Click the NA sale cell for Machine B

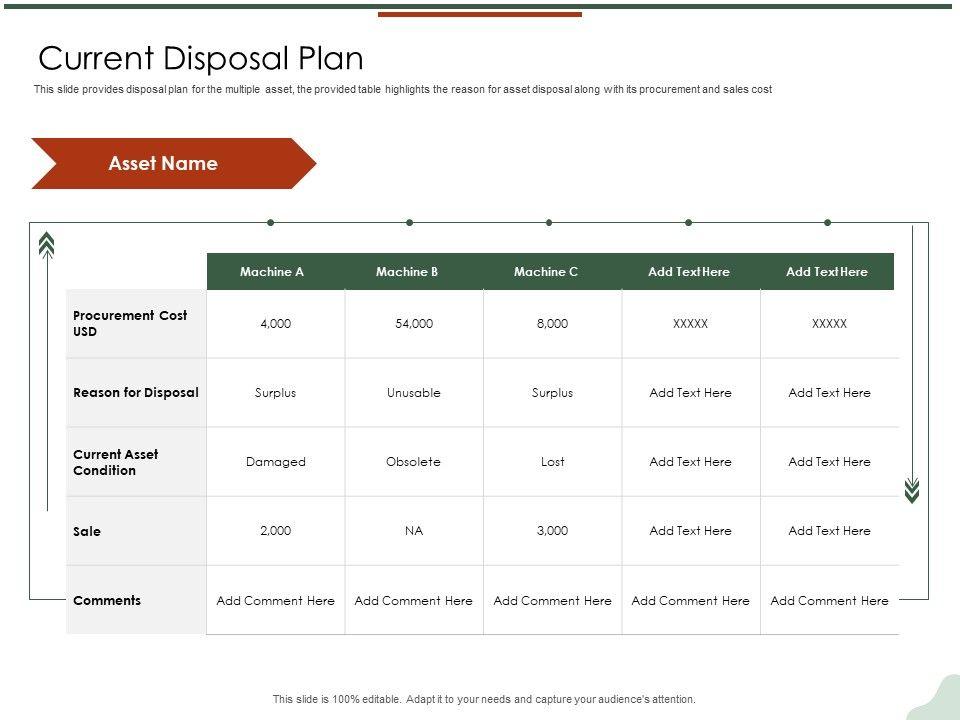coord(414,531)
